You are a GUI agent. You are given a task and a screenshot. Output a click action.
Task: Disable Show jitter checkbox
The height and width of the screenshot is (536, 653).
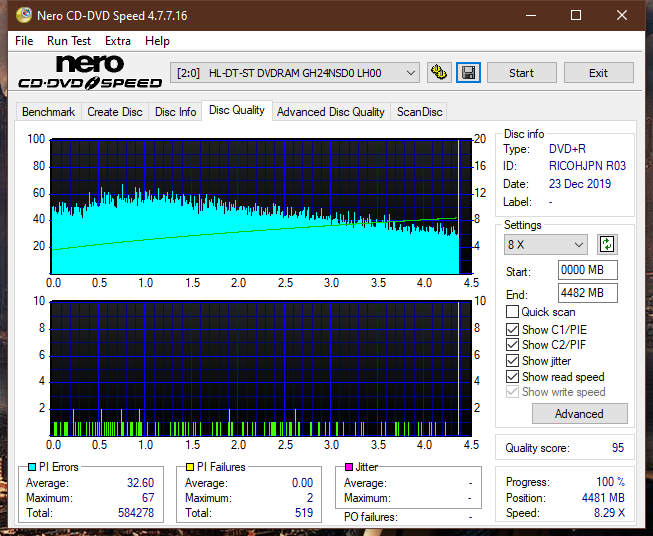tap(512, 361)
